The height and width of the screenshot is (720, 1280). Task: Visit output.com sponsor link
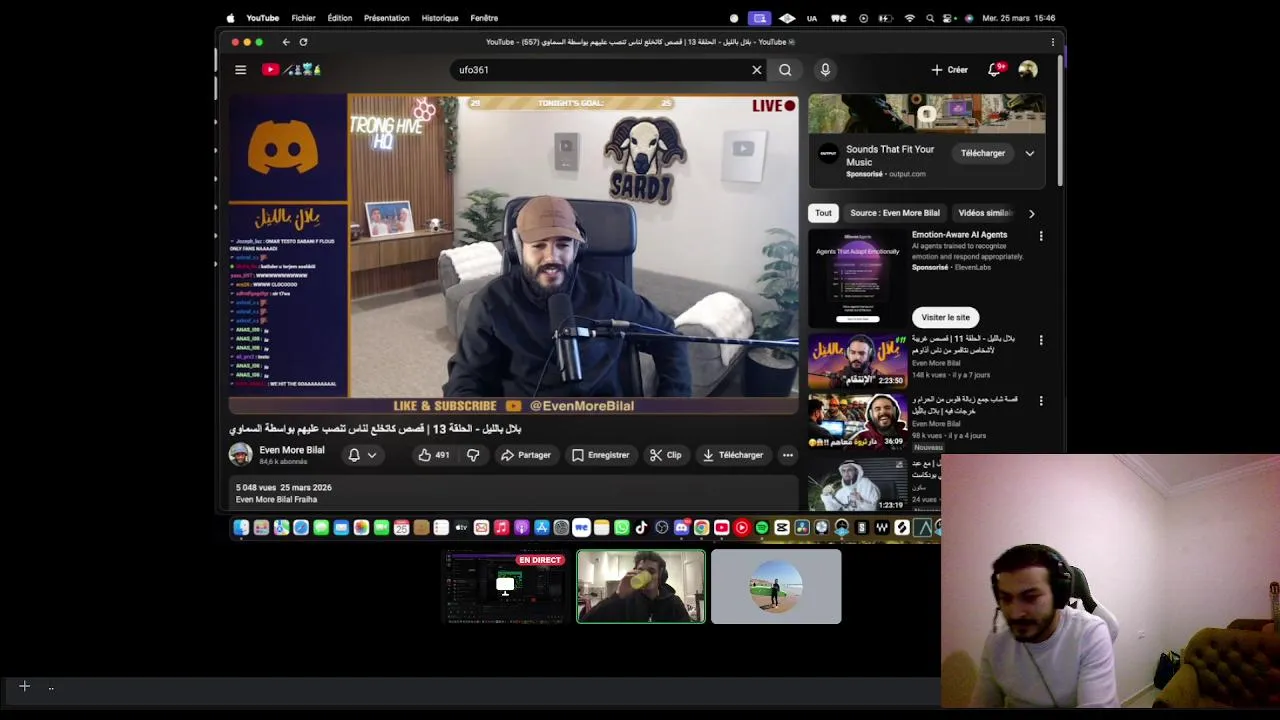pyautogui.click(x=907, y=174)
